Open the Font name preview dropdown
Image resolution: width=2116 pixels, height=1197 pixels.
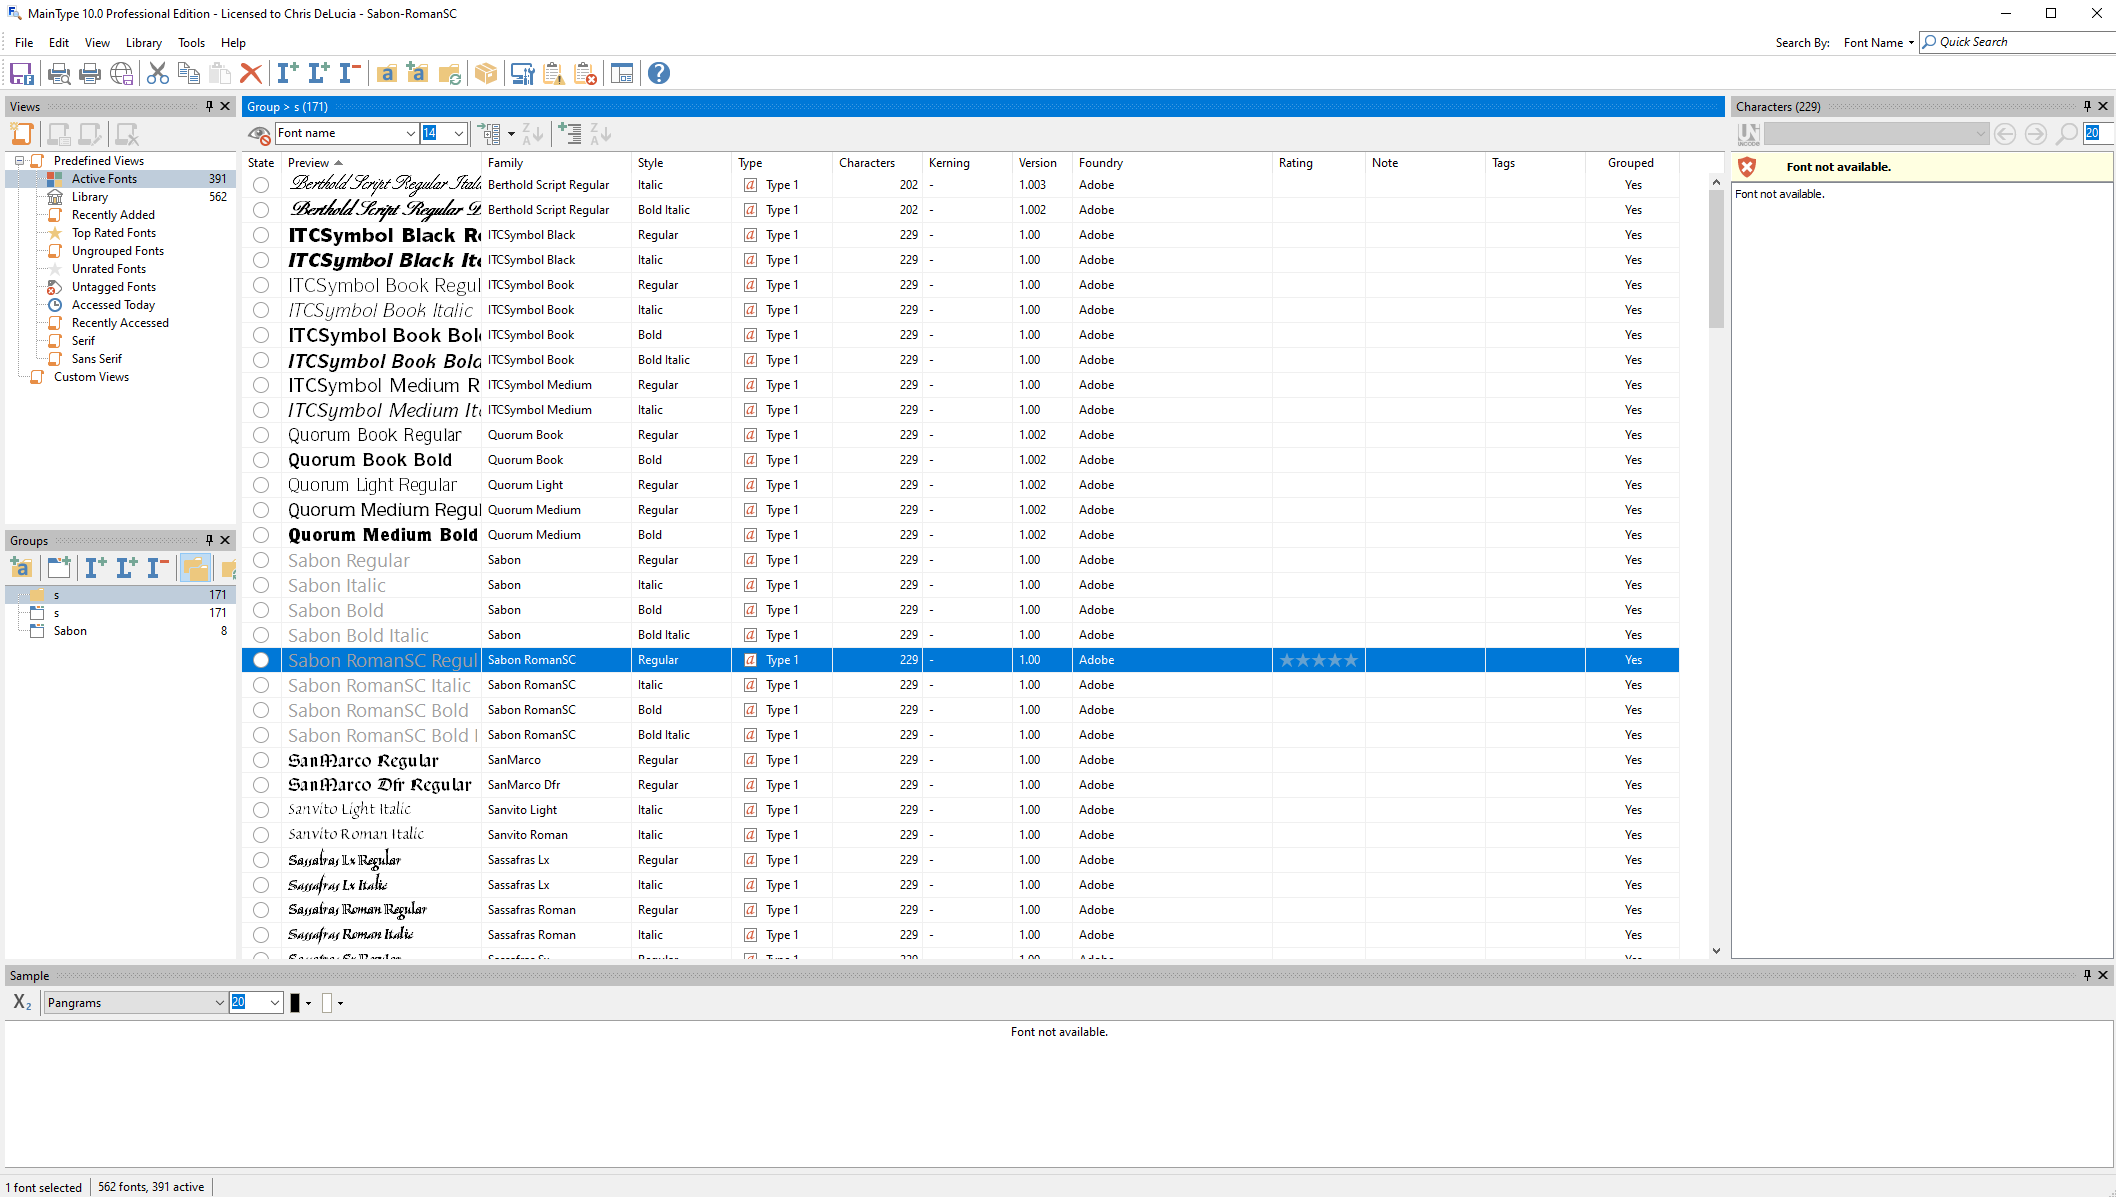pyautogui.click(x=410, y=133)
